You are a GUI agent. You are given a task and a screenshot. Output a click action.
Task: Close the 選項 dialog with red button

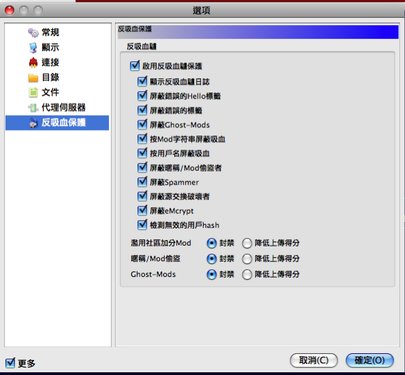9,10
